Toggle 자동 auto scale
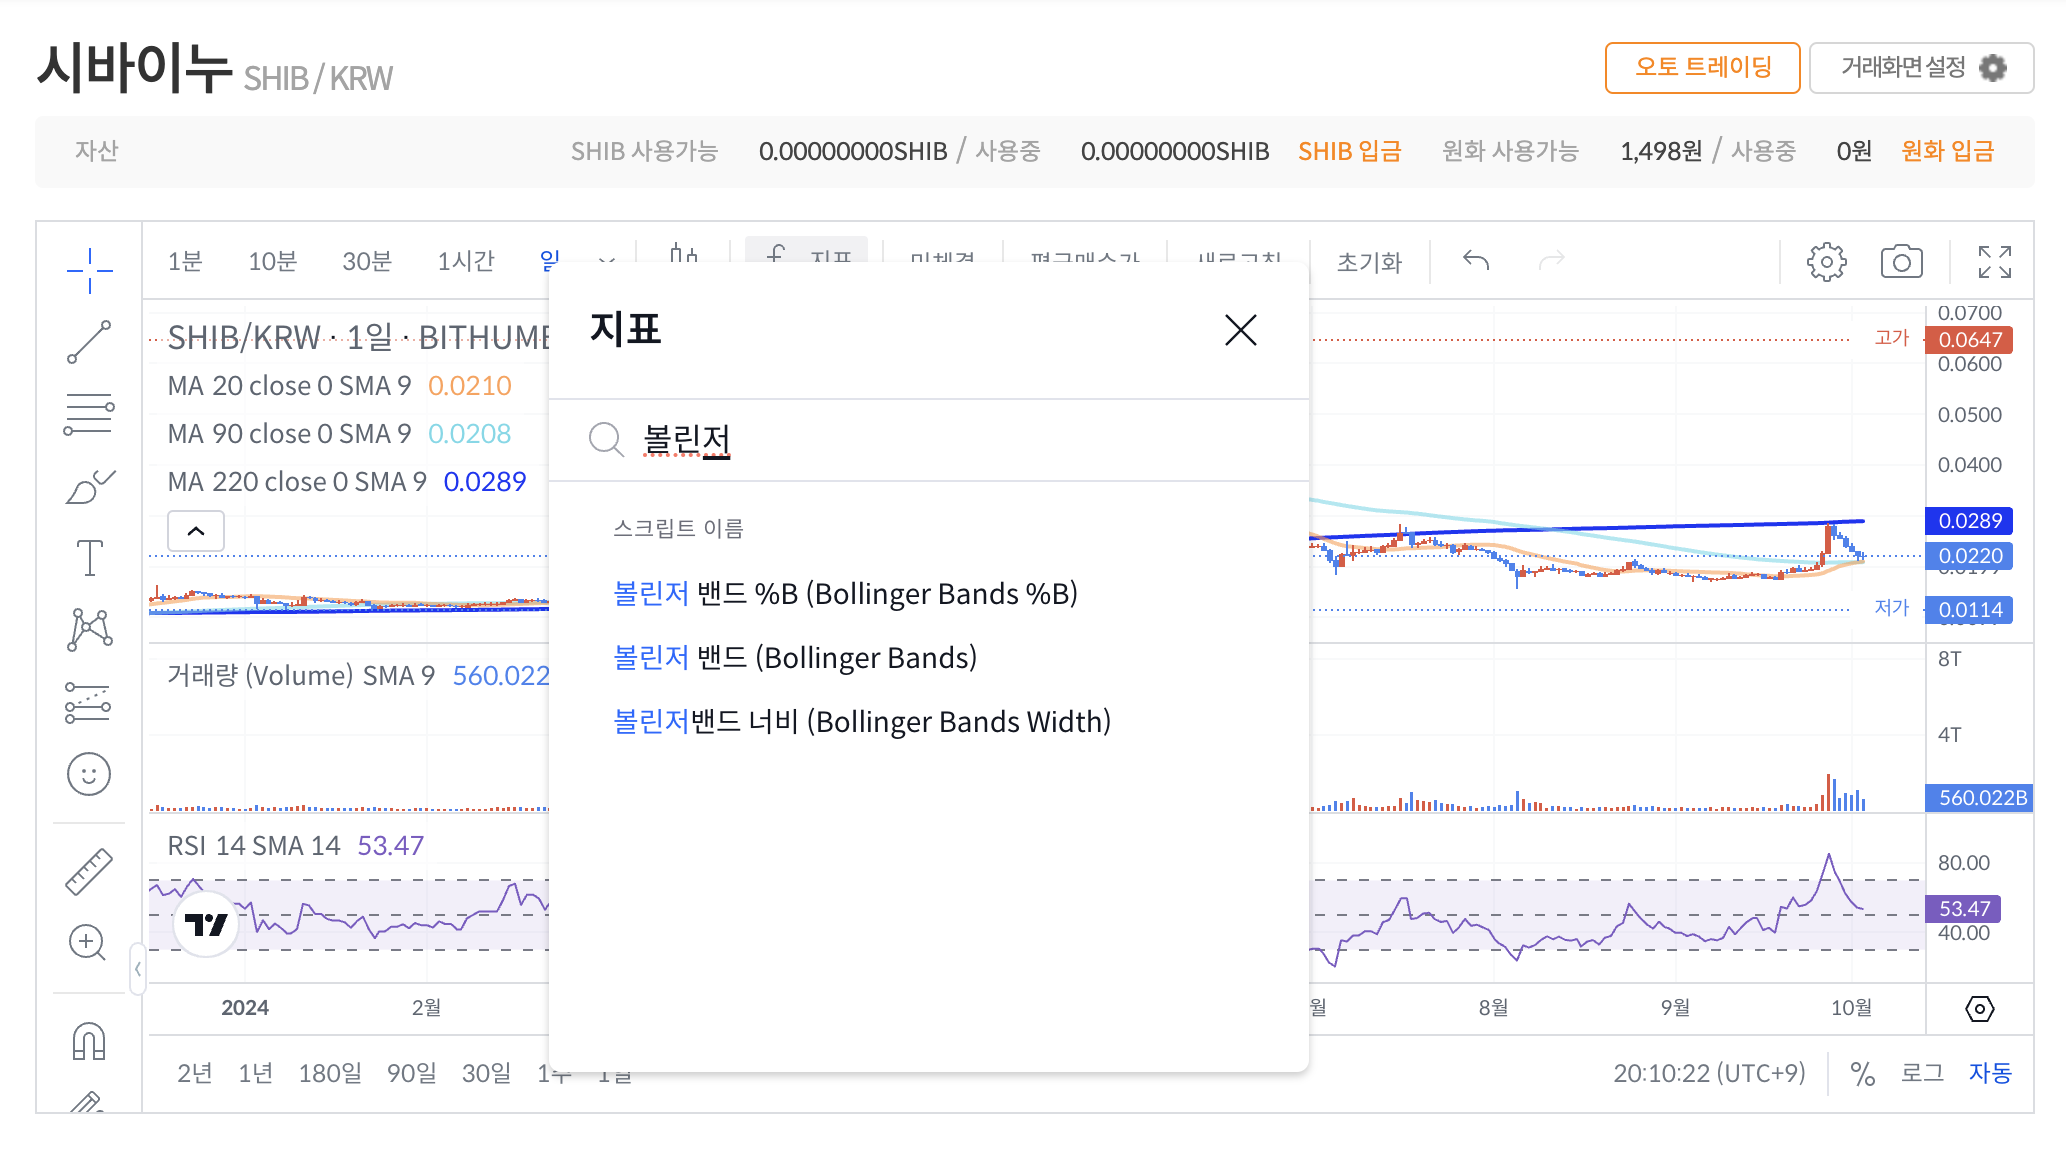2066x1152 pixels. coord(1990,1073)
